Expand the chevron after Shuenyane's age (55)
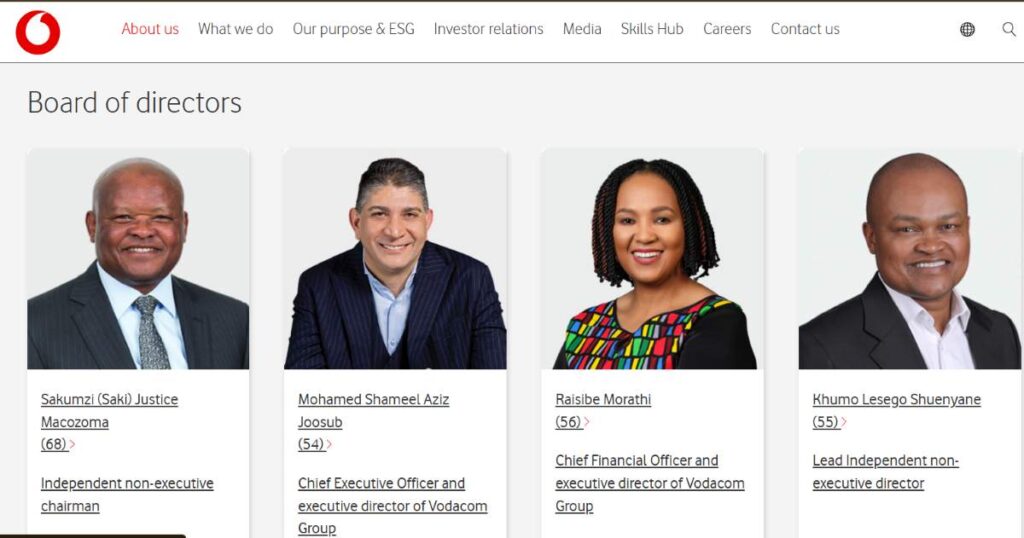 [844, 422]
